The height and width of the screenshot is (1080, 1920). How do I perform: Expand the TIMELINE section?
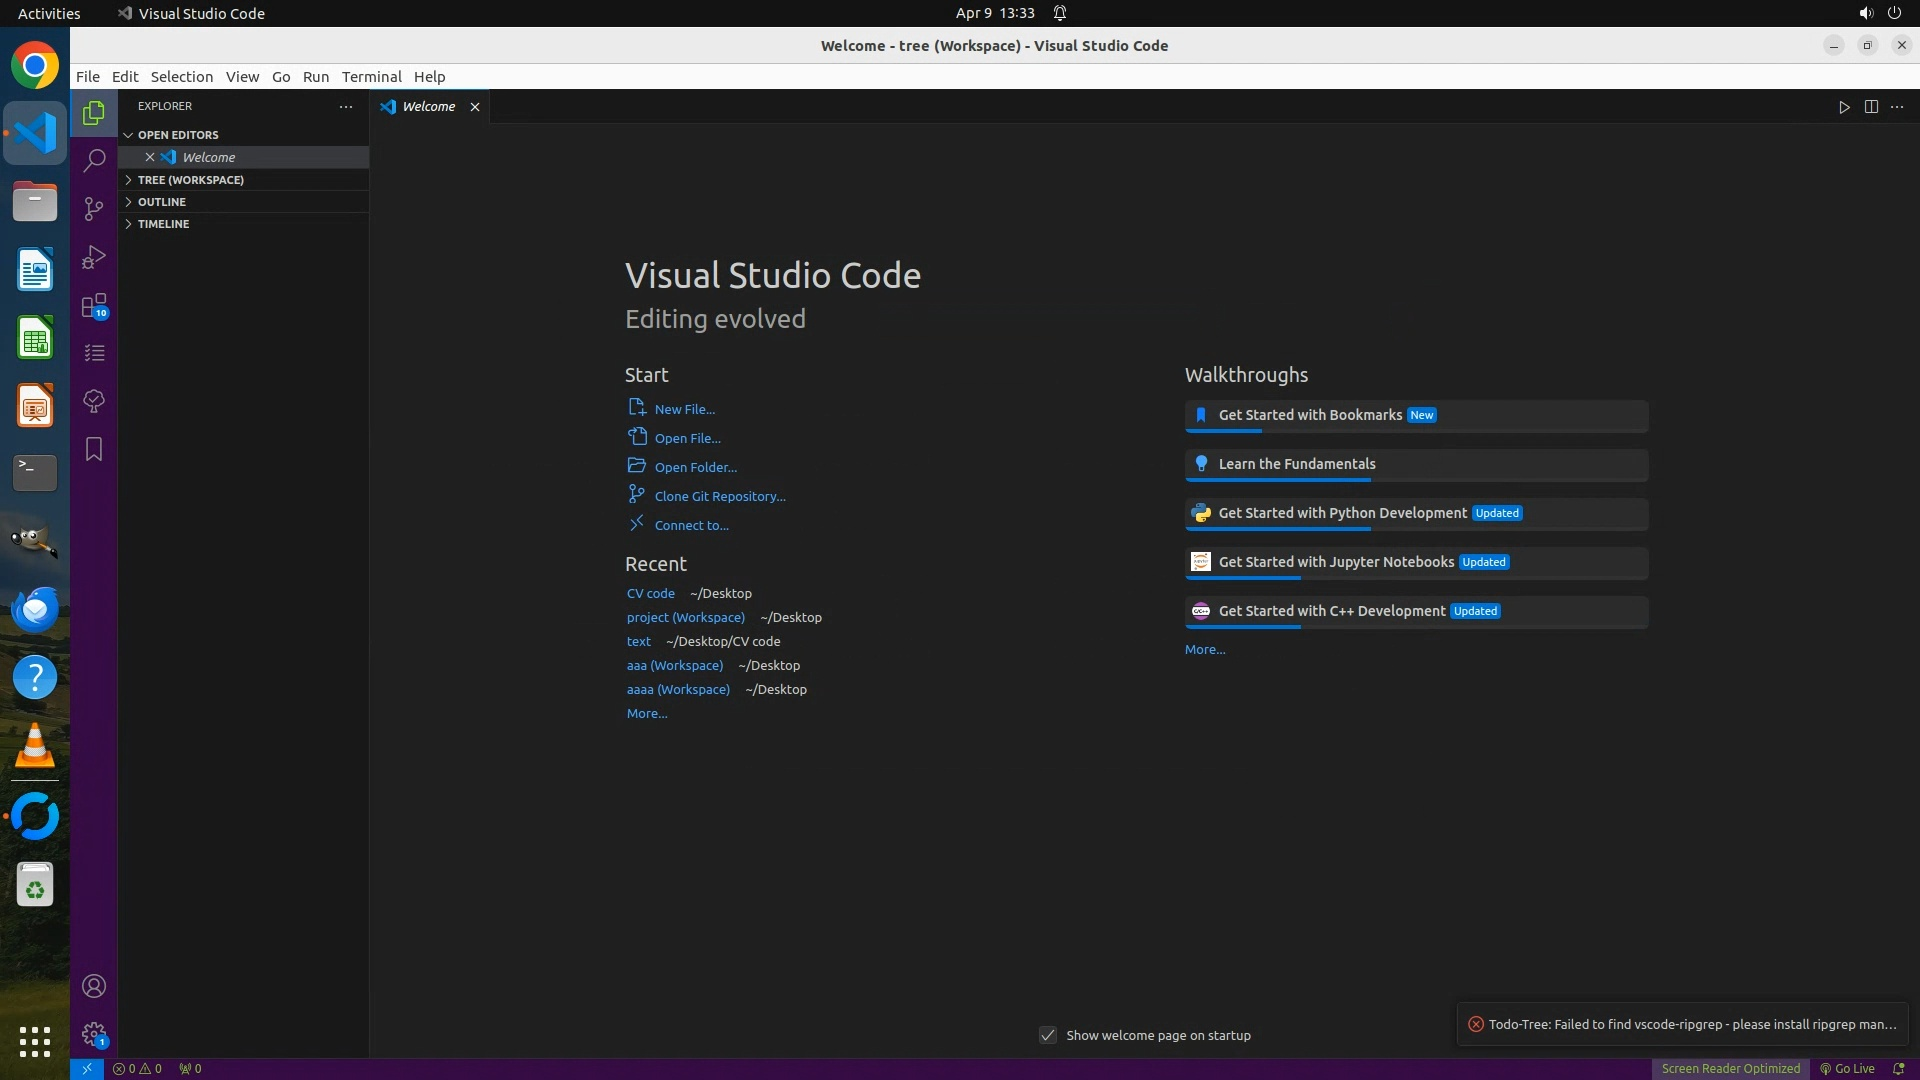[163, 224]
